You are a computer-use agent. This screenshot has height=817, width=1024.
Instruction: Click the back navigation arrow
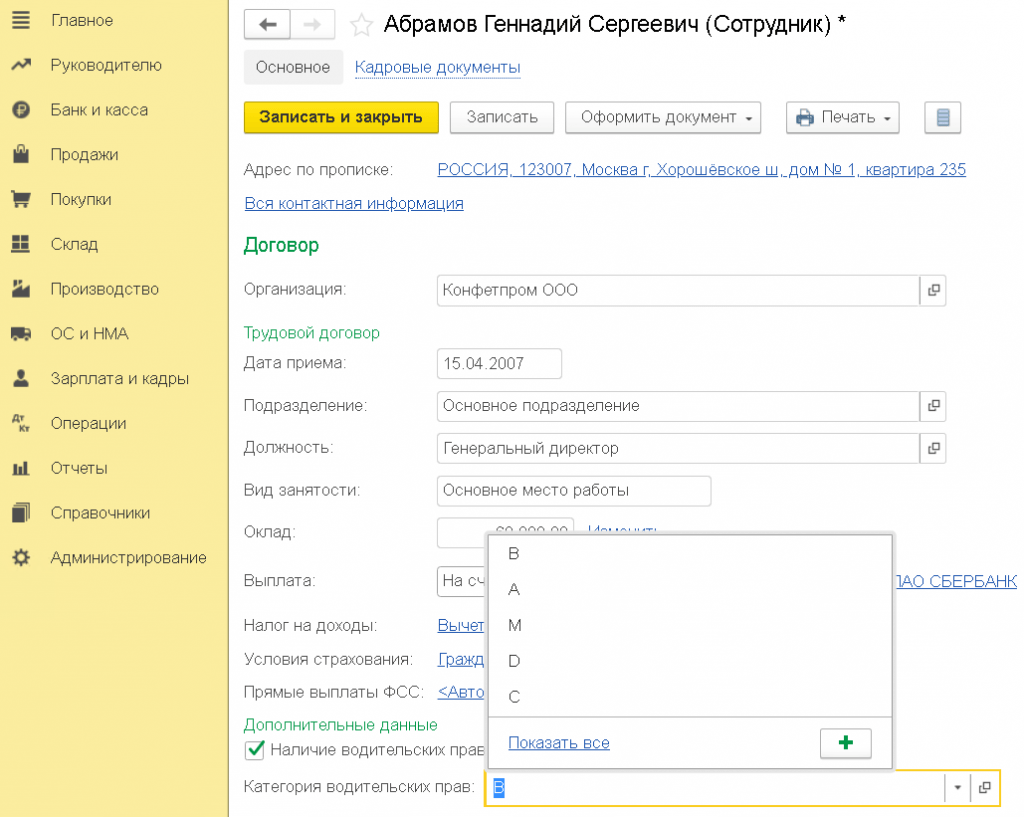click(267, 25)
